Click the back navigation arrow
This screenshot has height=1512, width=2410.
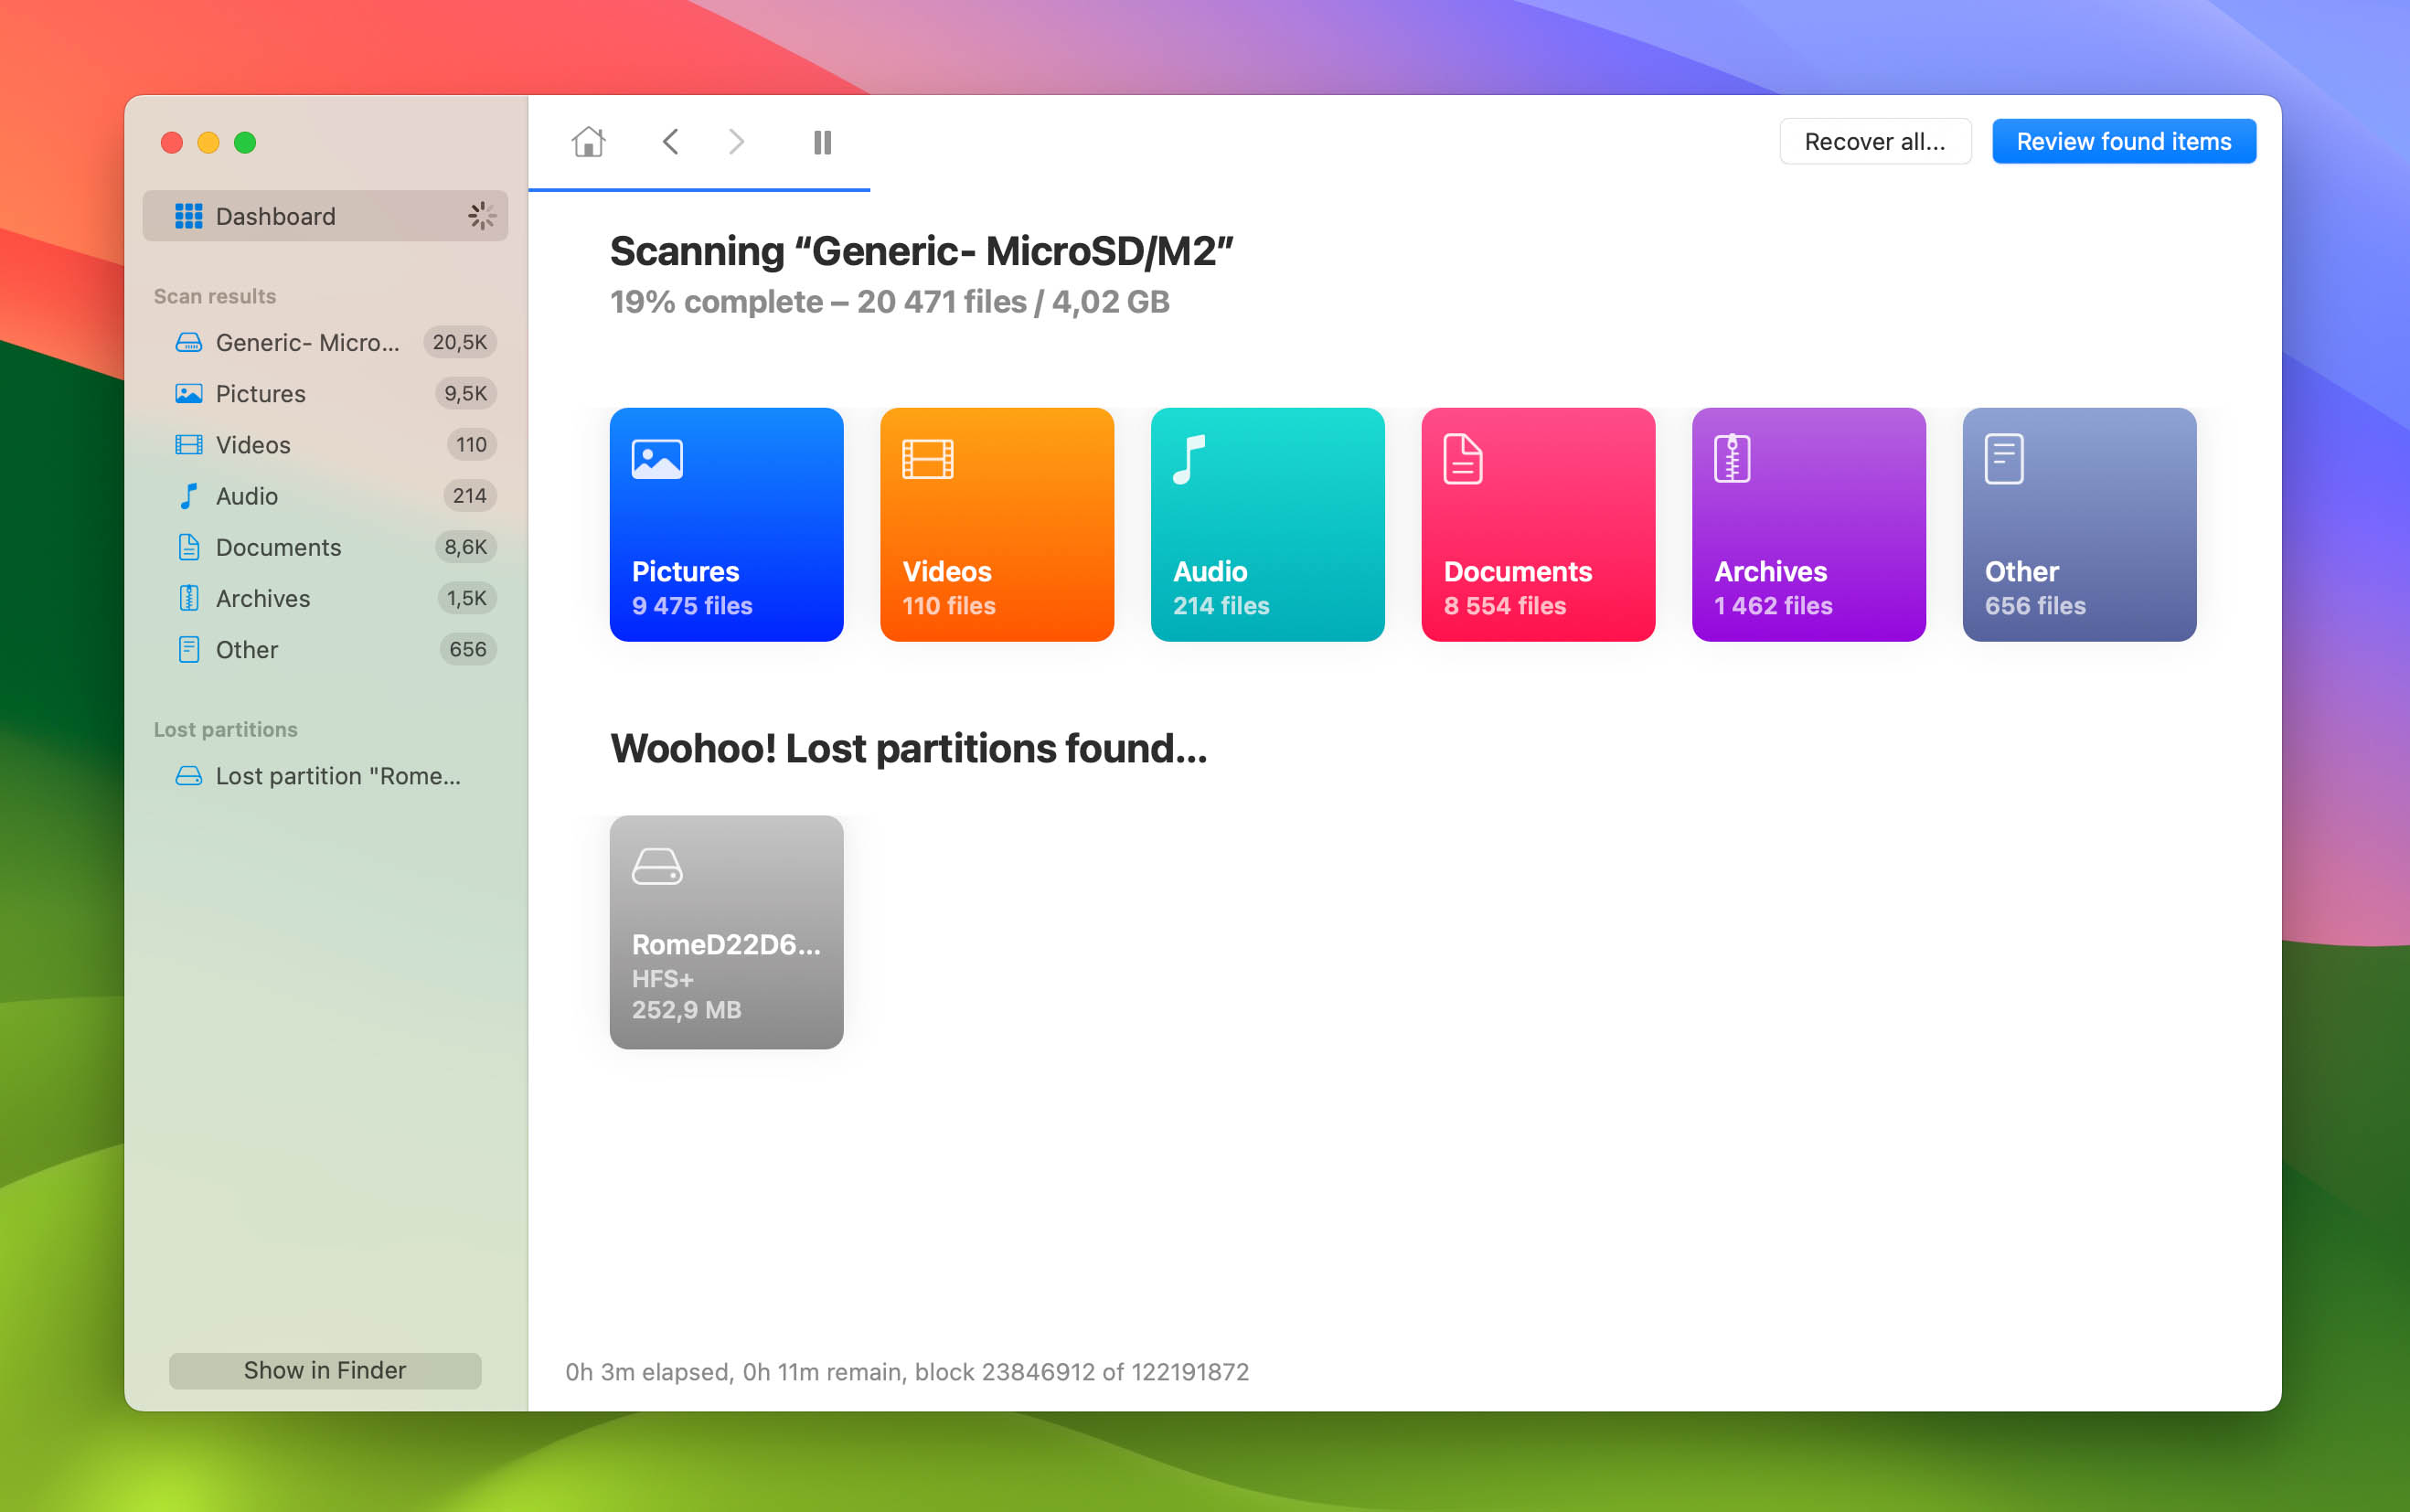coord(670,141)
